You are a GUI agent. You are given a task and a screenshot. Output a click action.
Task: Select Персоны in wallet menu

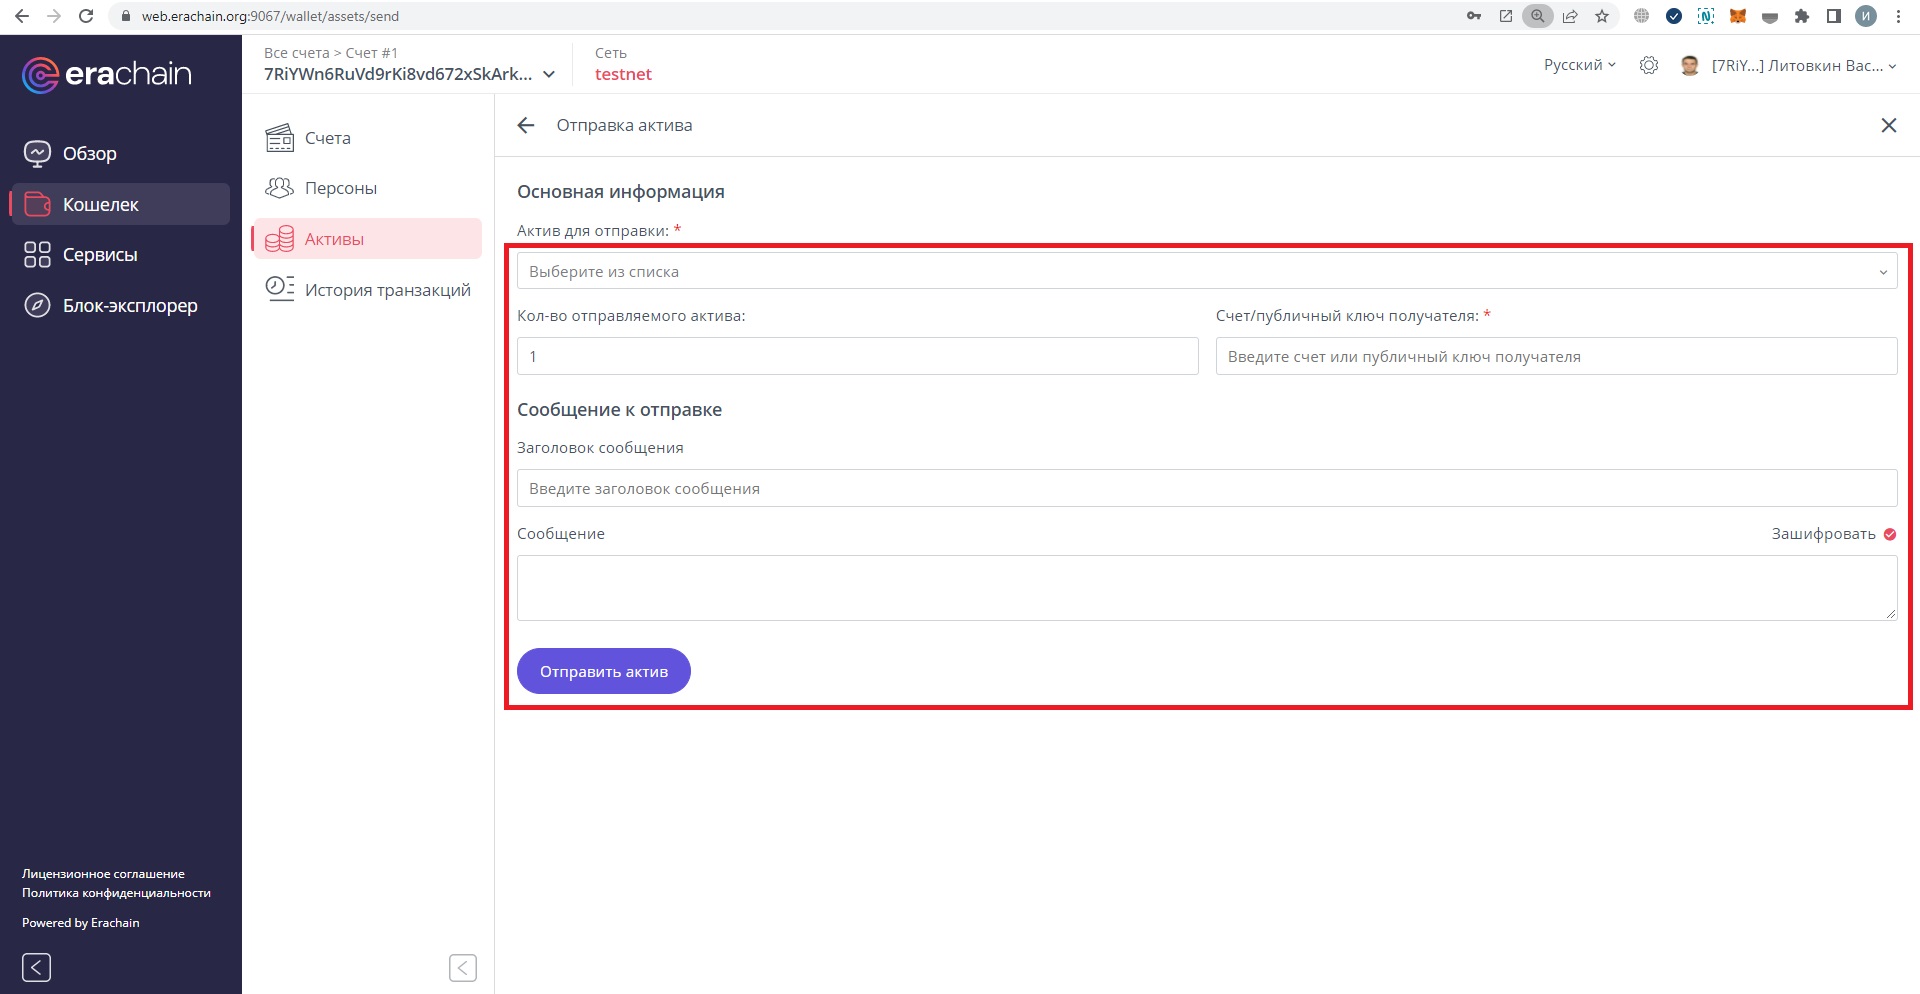(x=340, y=188)
